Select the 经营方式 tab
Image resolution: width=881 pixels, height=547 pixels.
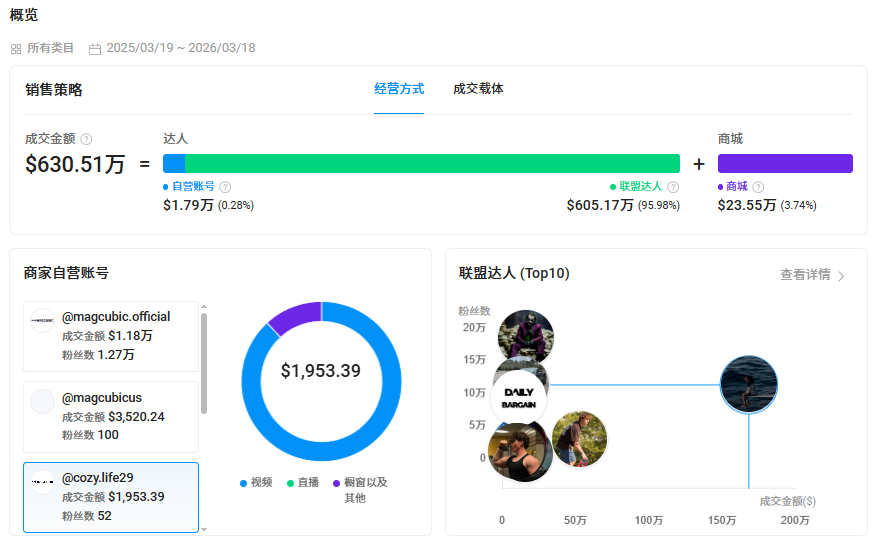[x=399, y=89]
